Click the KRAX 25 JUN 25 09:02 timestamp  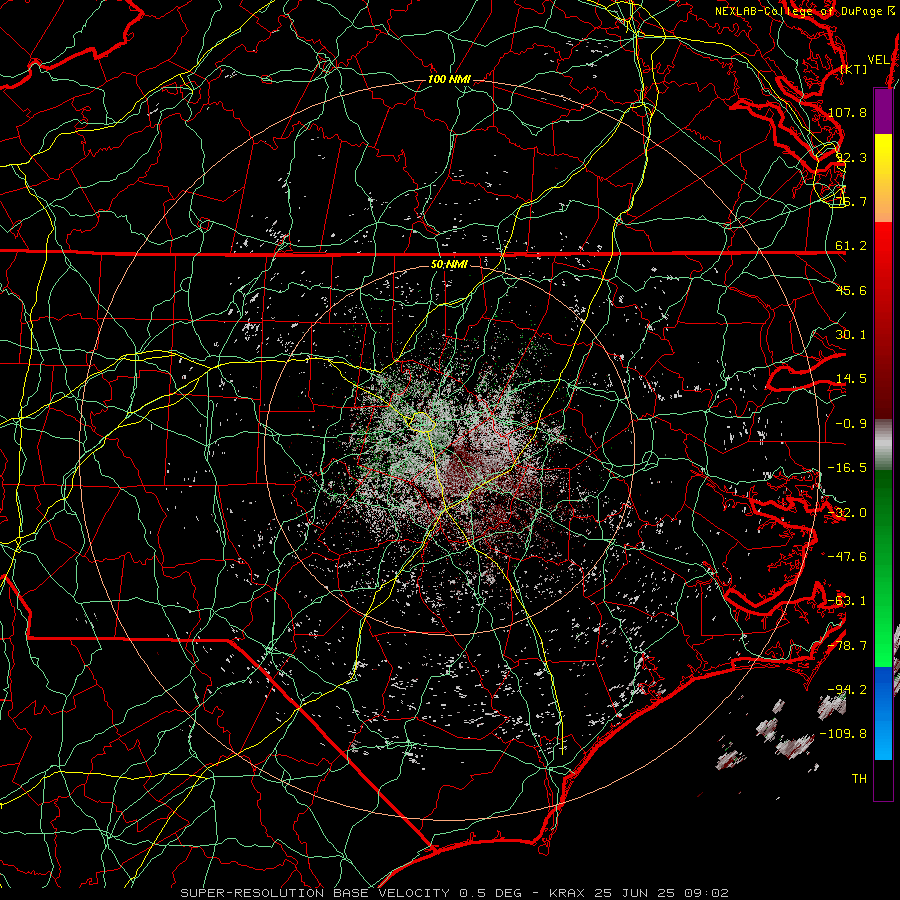pyautogui.click(x=639, y=893)
